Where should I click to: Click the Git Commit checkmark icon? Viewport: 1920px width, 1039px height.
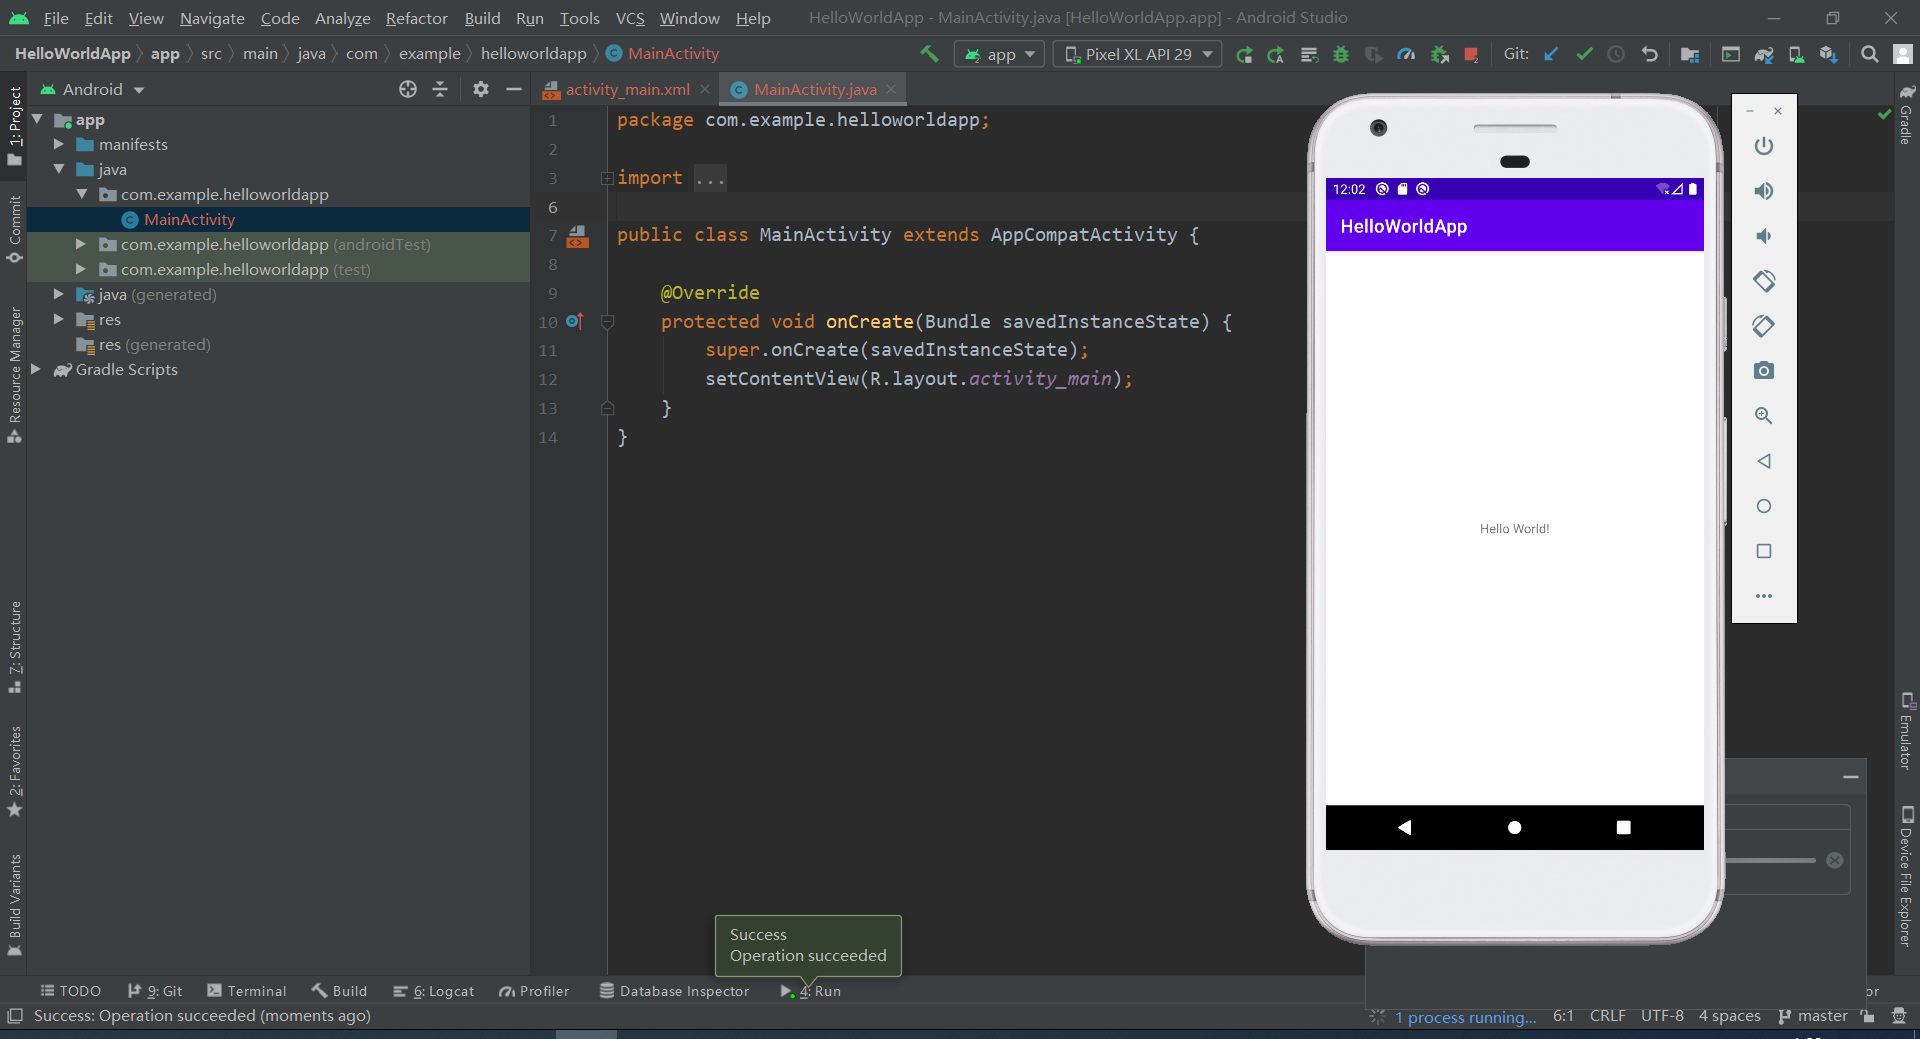click(1584, 54)
